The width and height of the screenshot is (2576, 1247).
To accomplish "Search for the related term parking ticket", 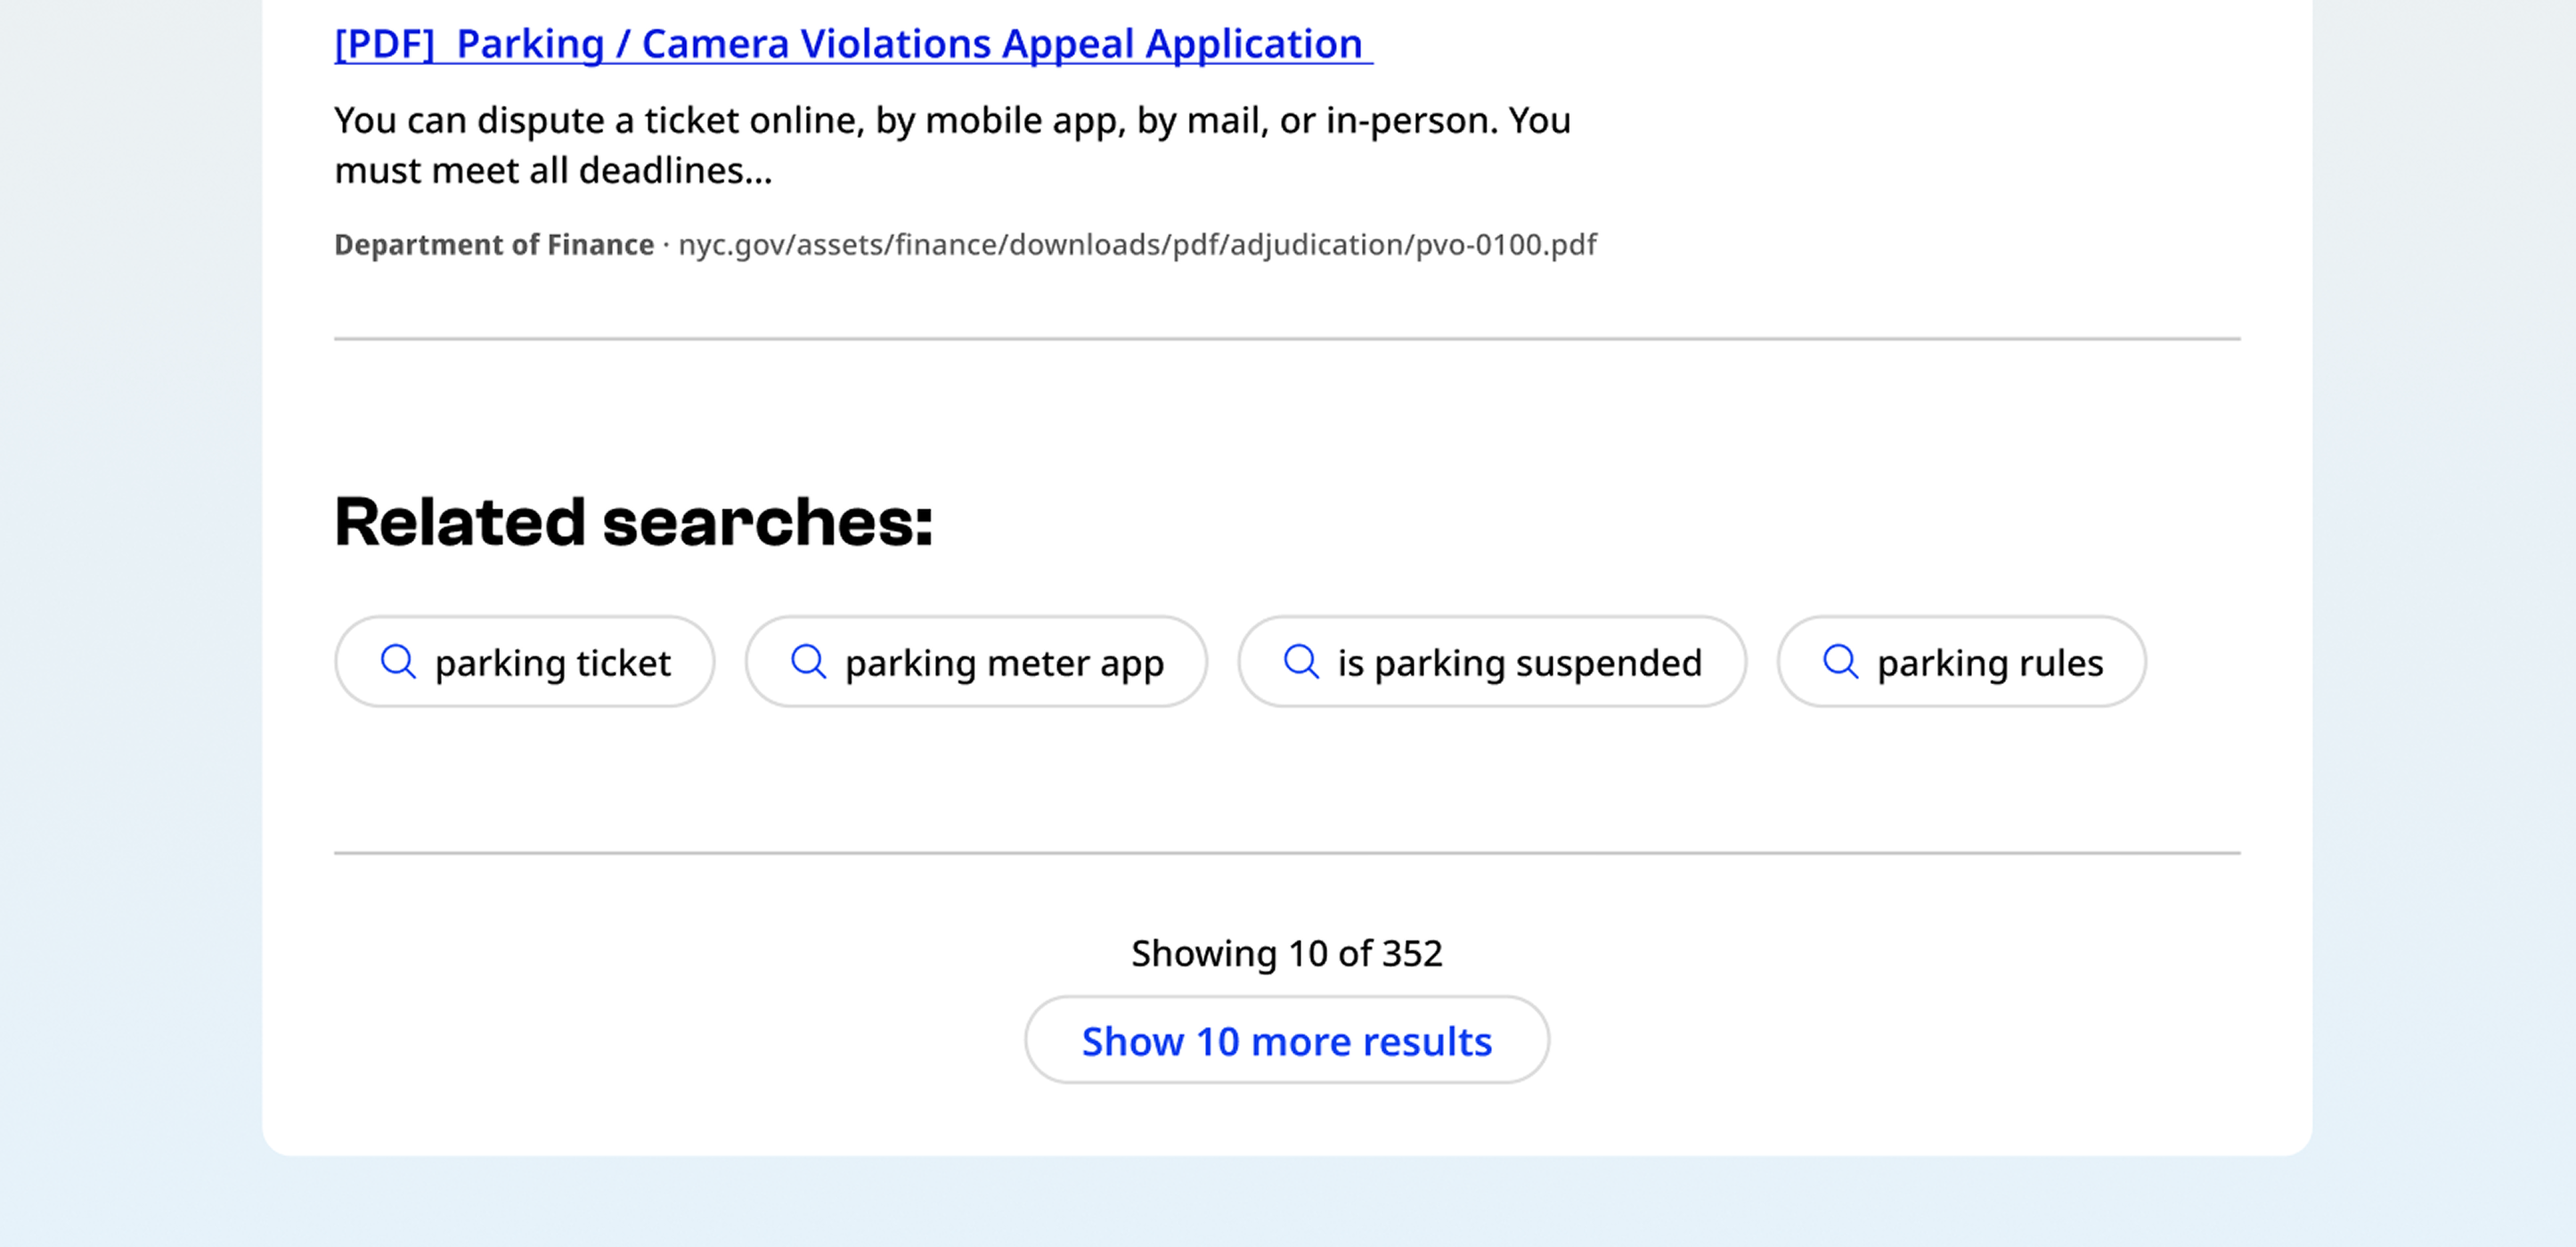I will pos(524,661).
